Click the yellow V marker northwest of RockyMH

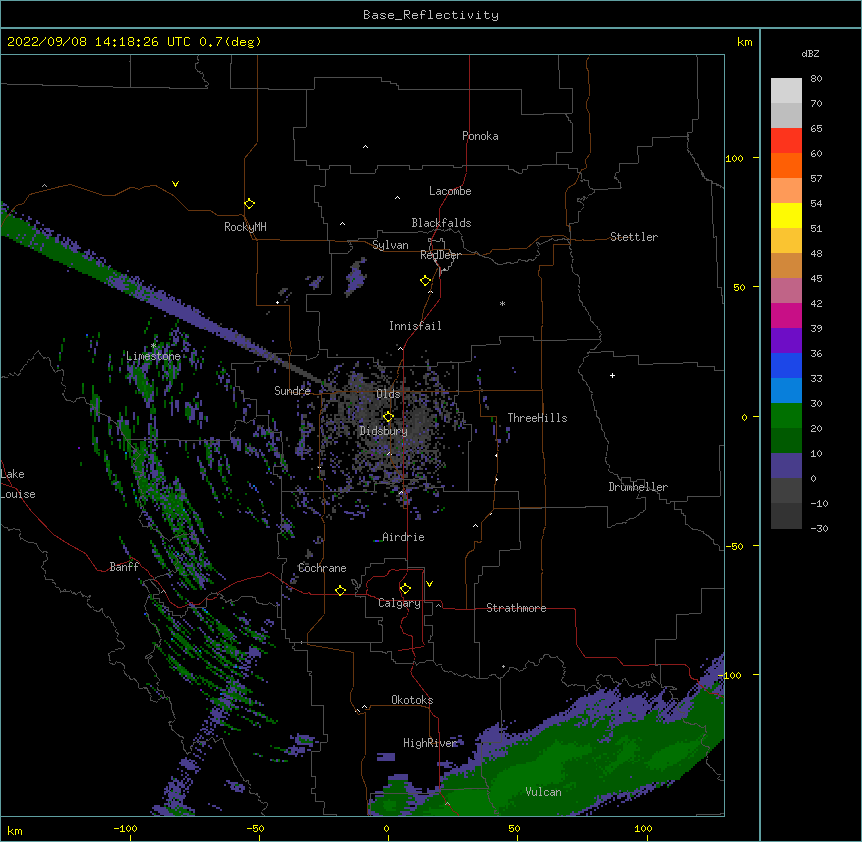(175, 184)
